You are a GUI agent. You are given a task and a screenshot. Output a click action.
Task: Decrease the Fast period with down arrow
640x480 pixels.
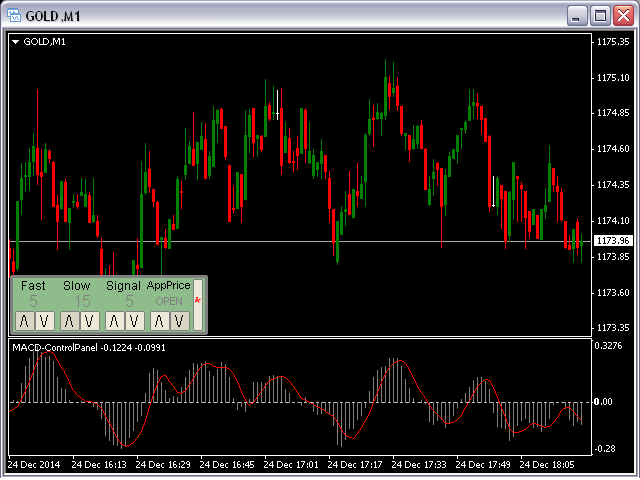point(43,321)
